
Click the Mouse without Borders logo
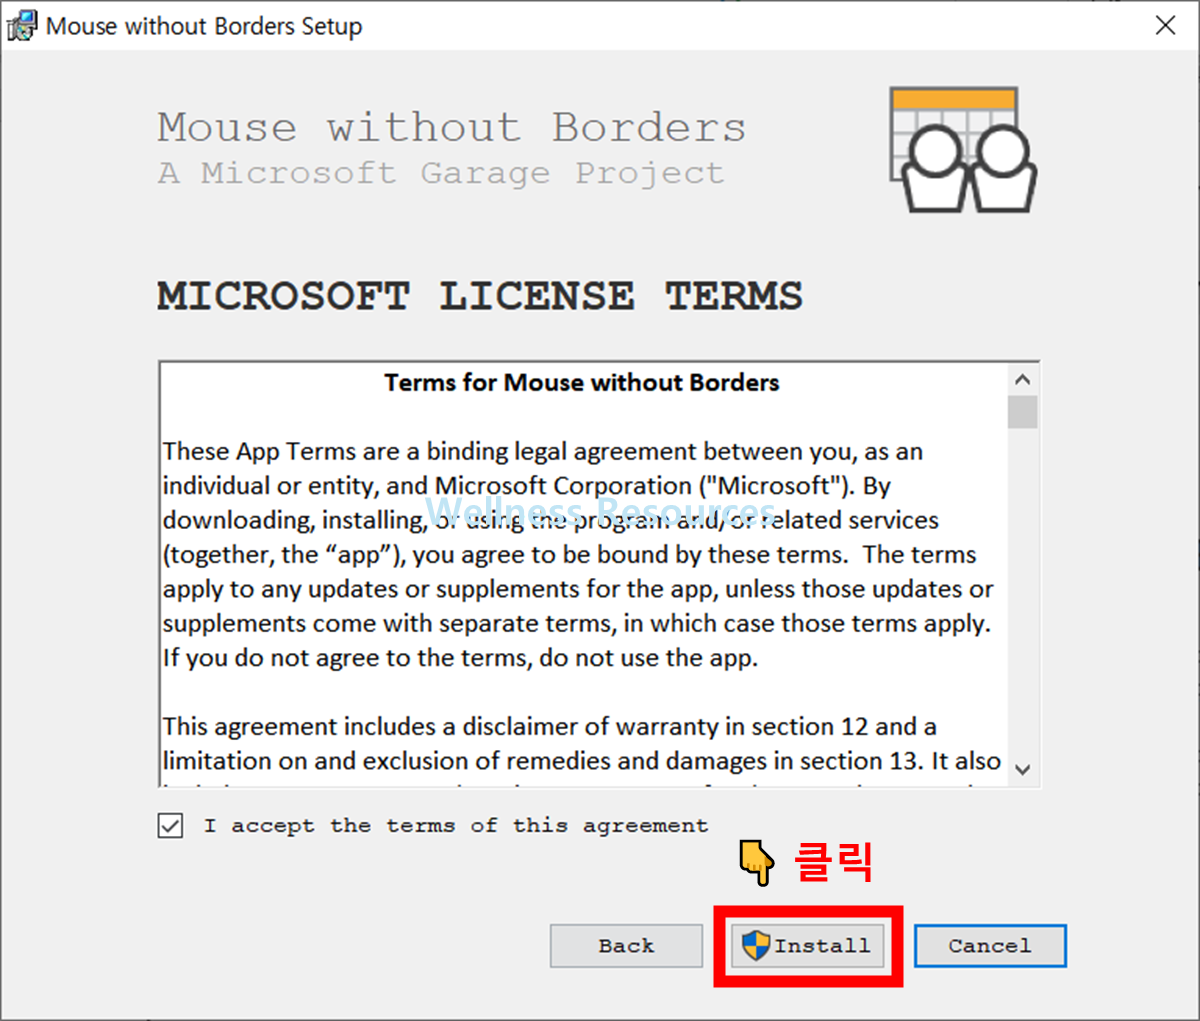[963, 150]
